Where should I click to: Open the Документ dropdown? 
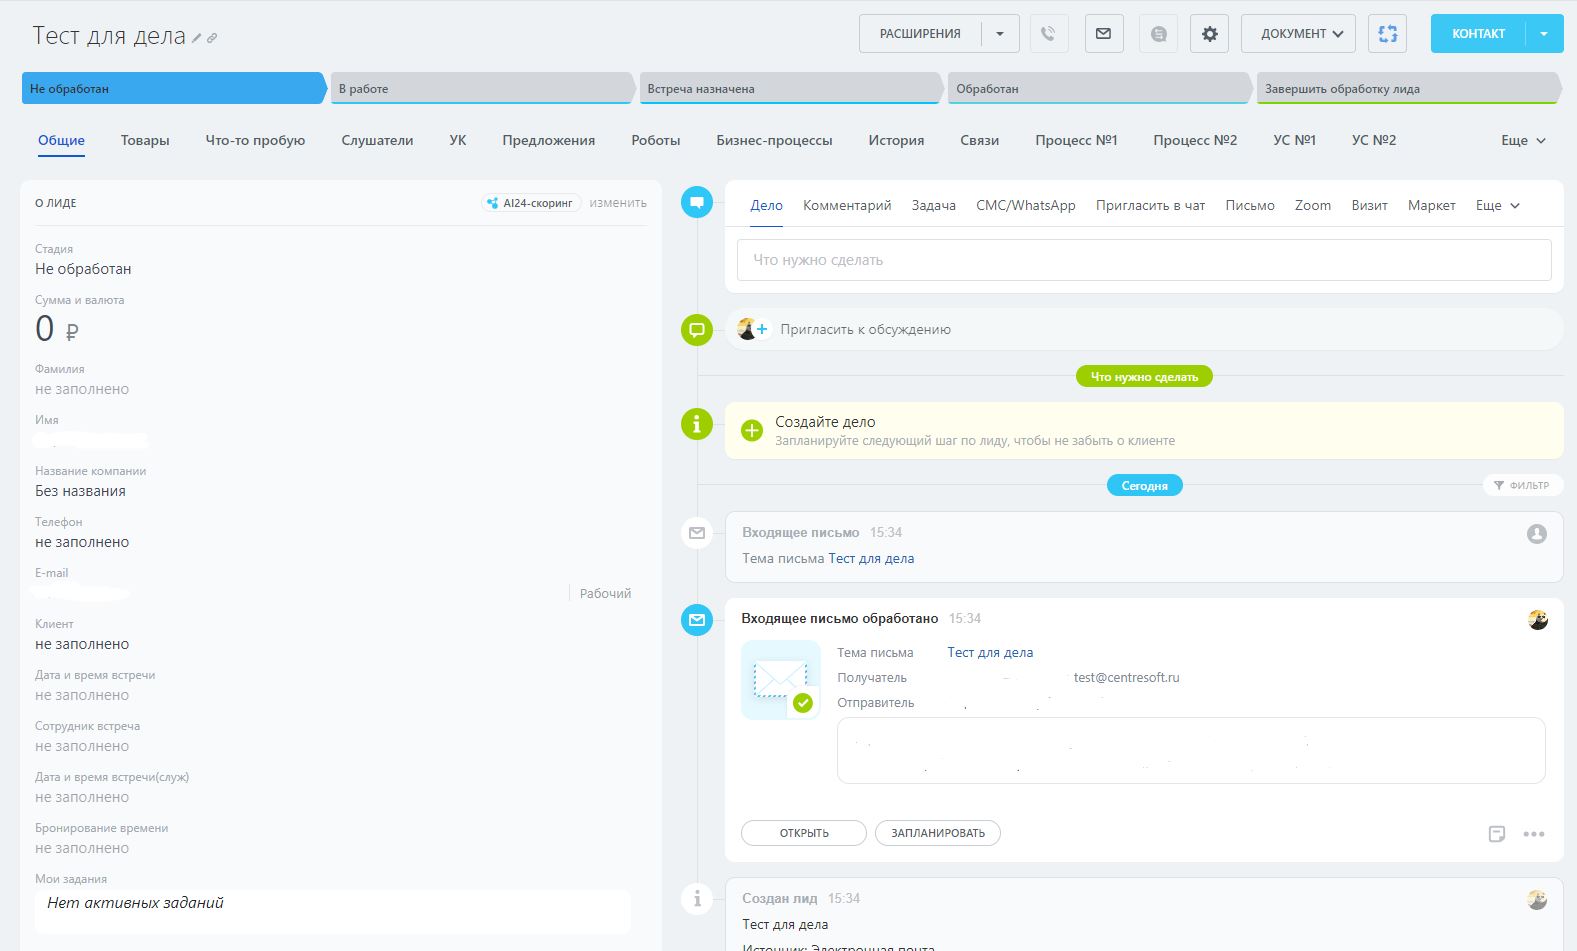pos(1298,34)
